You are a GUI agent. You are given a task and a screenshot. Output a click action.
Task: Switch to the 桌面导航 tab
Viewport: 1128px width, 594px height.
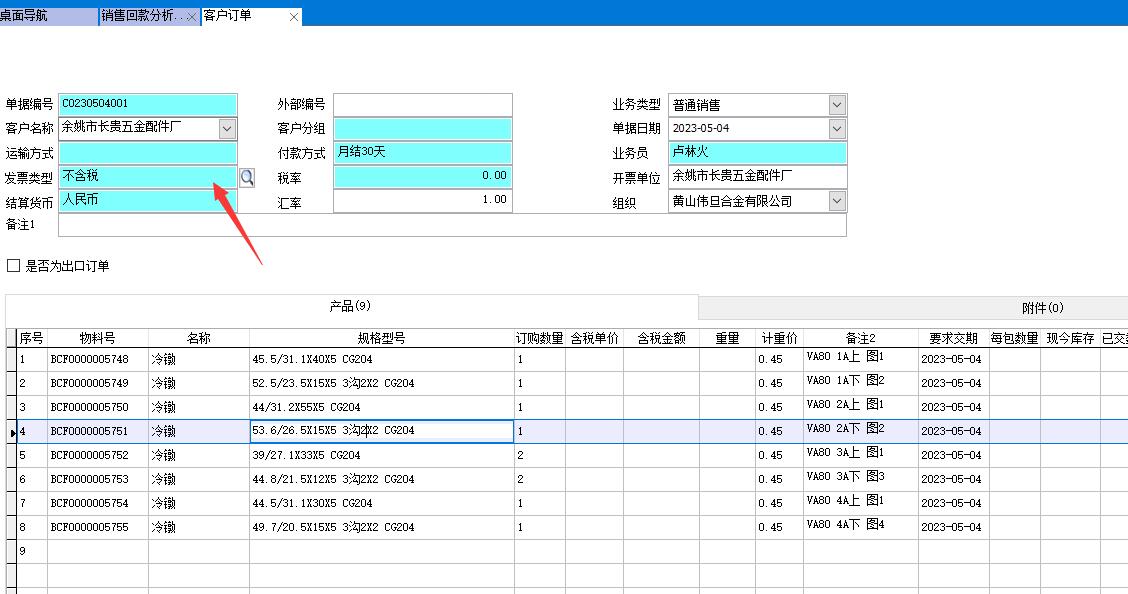[48, 16]
